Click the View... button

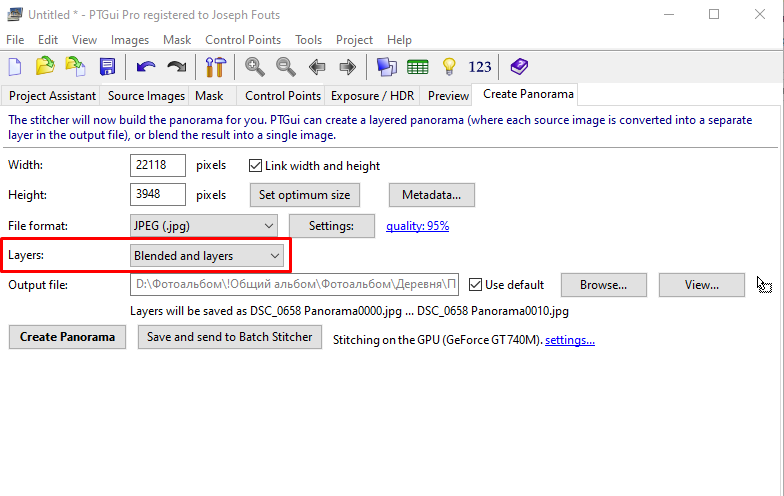point(702,285)
